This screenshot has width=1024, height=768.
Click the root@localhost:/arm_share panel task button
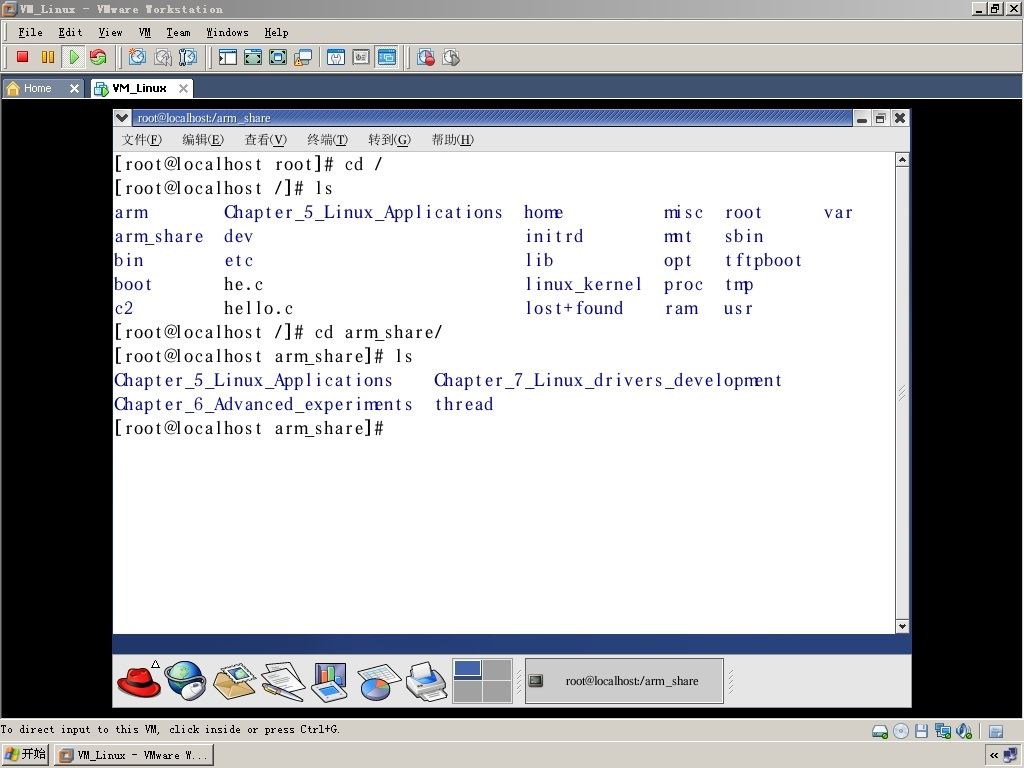pos(624,681)
